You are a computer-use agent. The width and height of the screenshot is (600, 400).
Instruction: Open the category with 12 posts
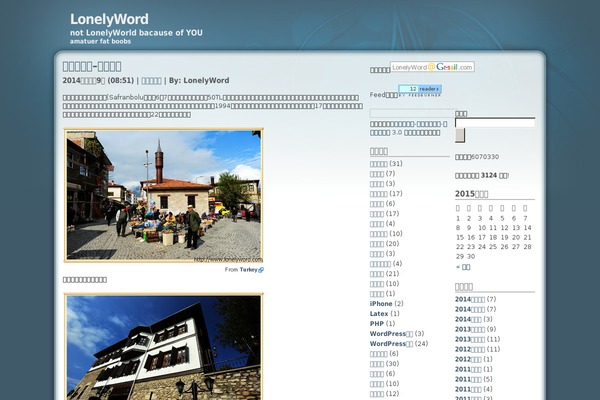coord(377,393)
